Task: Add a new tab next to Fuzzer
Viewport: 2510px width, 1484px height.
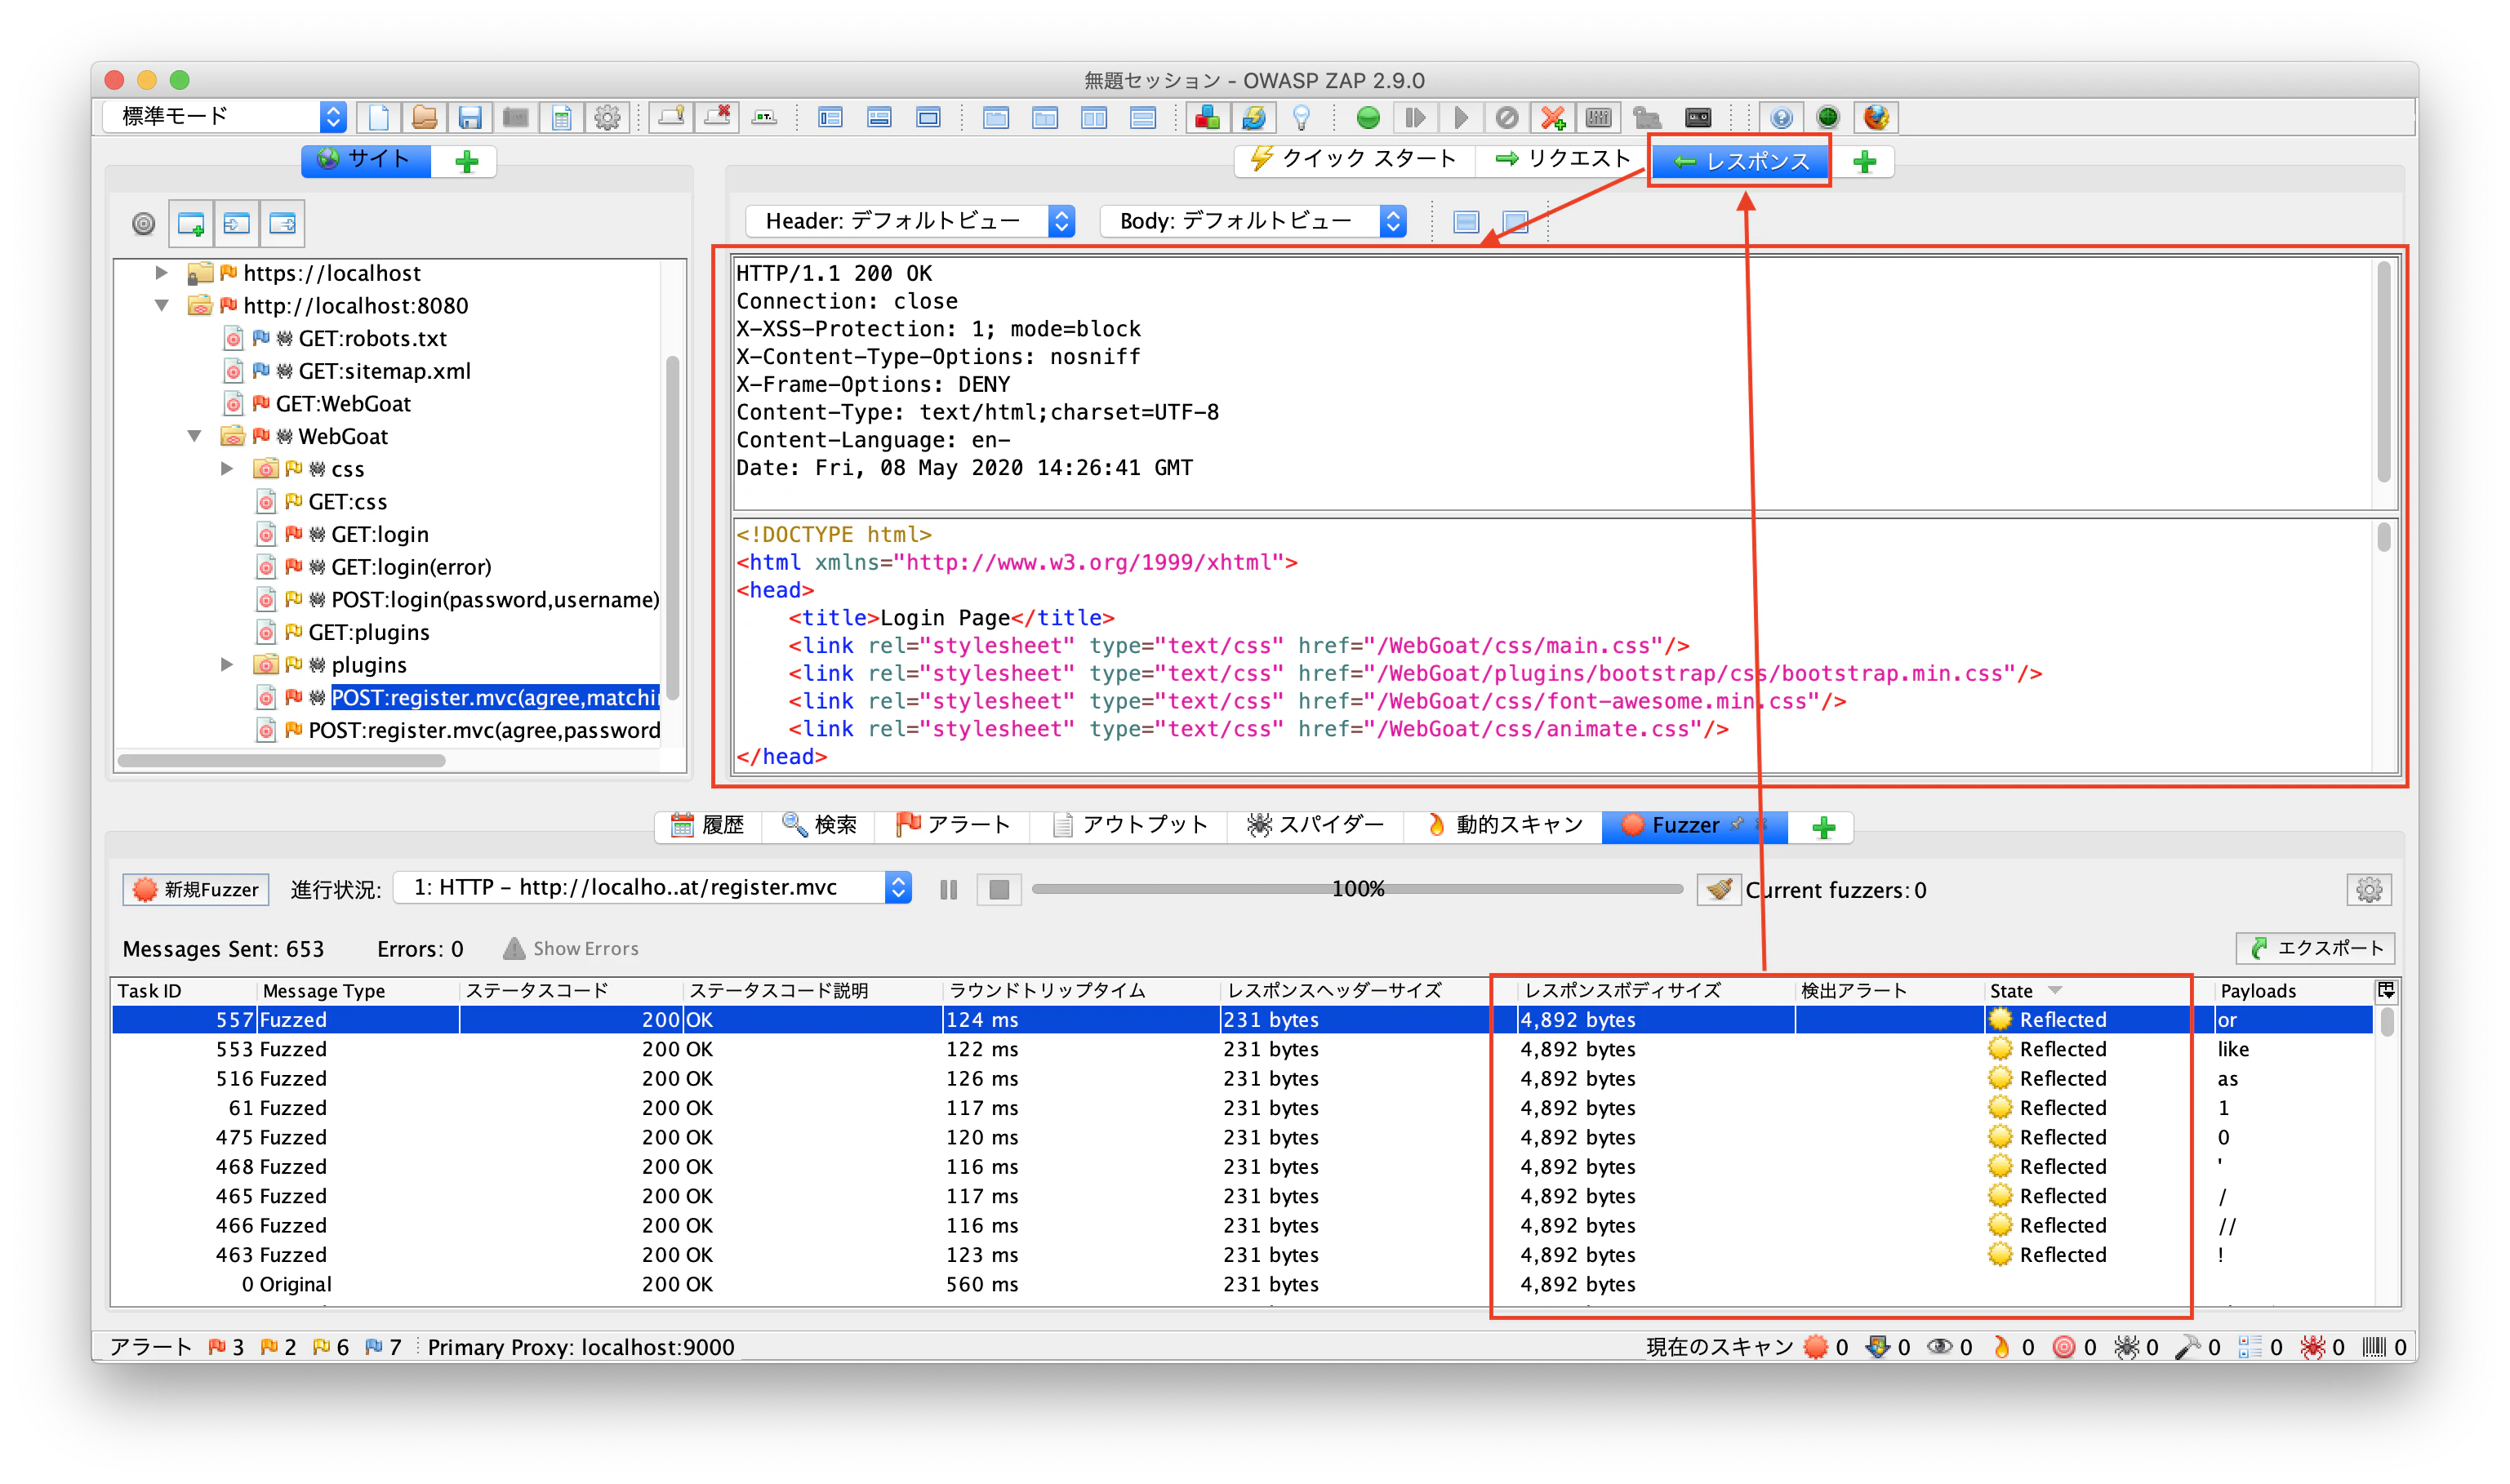Action: [1823, 826]
